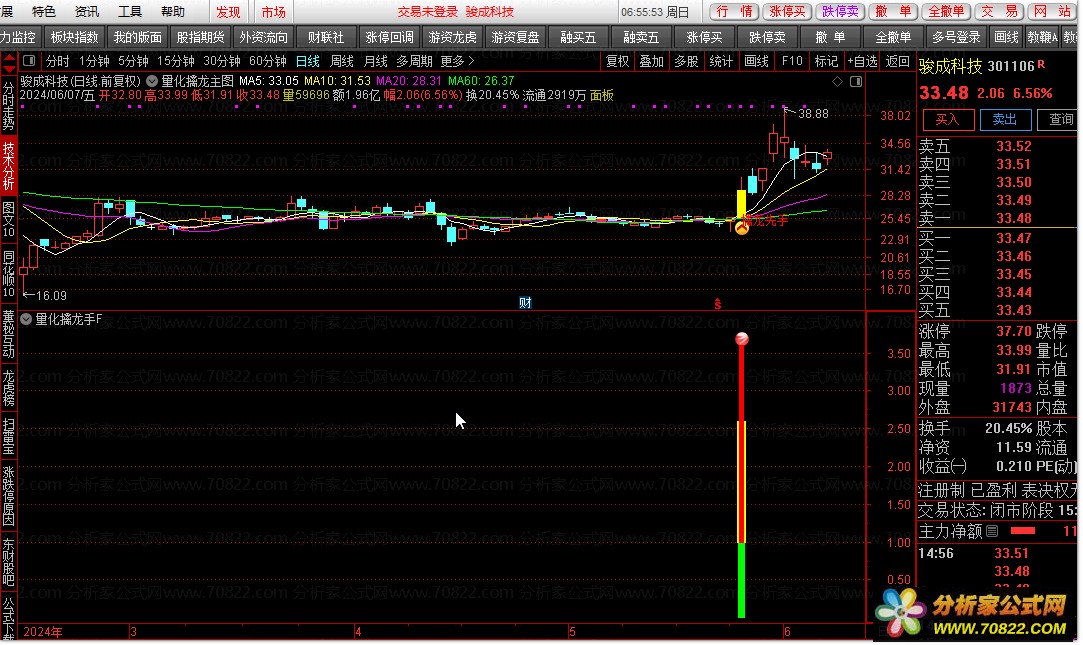The height and width of the screenshot is (645, 1083).
Task: Click the 叠加 overlay button
Action: (x=651, y=61)
